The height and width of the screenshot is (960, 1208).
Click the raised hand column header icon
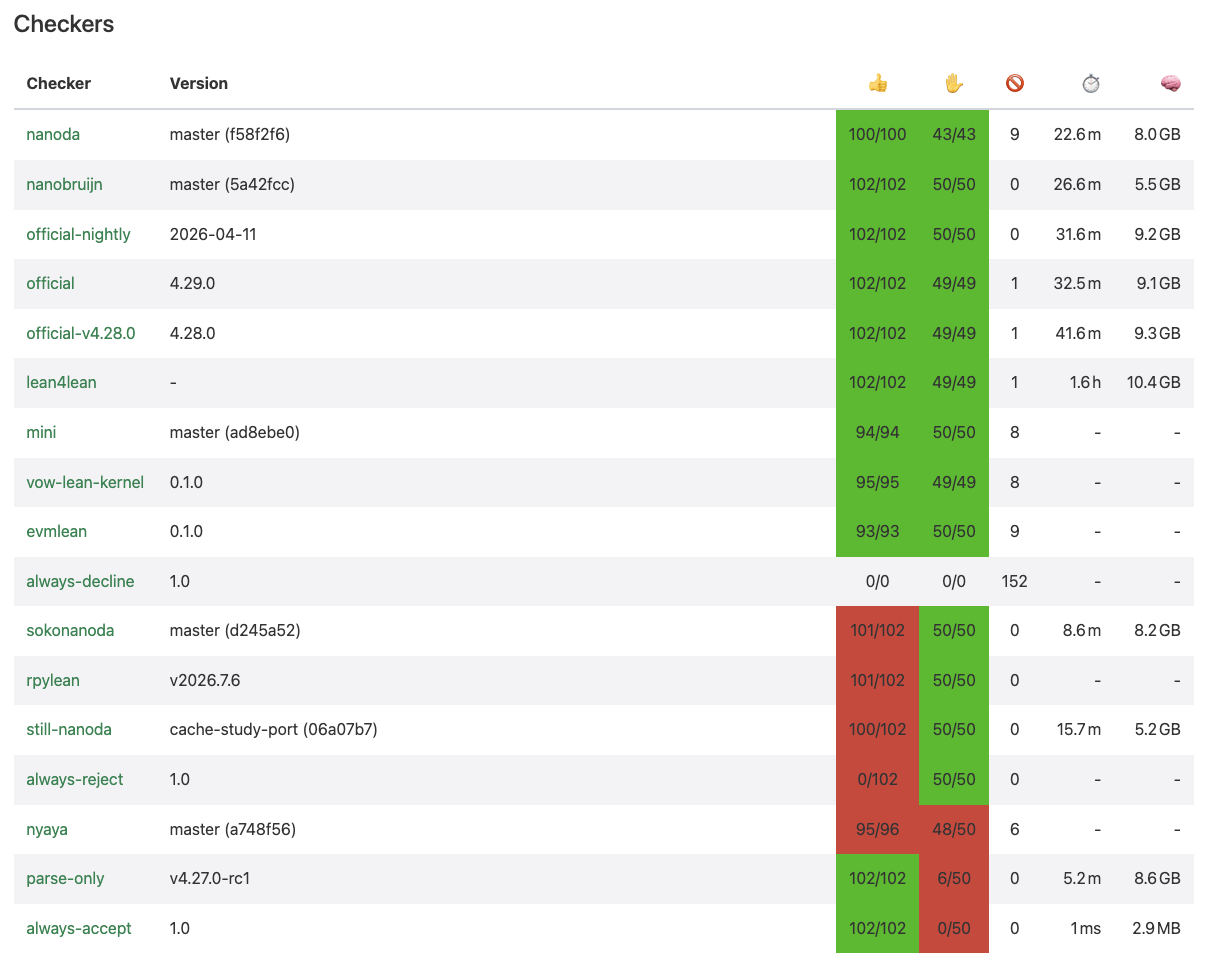tap(954, 84)
